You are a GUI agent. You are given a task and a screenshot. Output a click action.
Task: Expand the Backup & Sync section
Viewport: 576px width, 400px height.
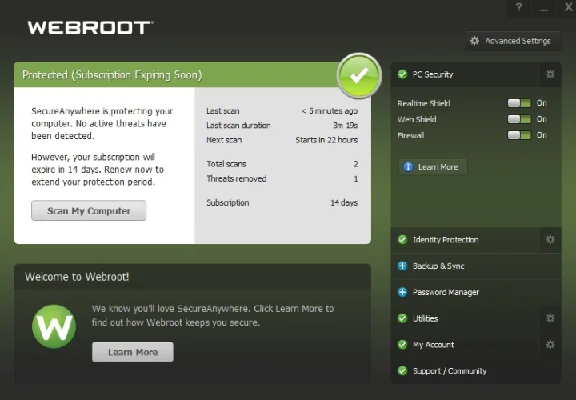(476, 266)
